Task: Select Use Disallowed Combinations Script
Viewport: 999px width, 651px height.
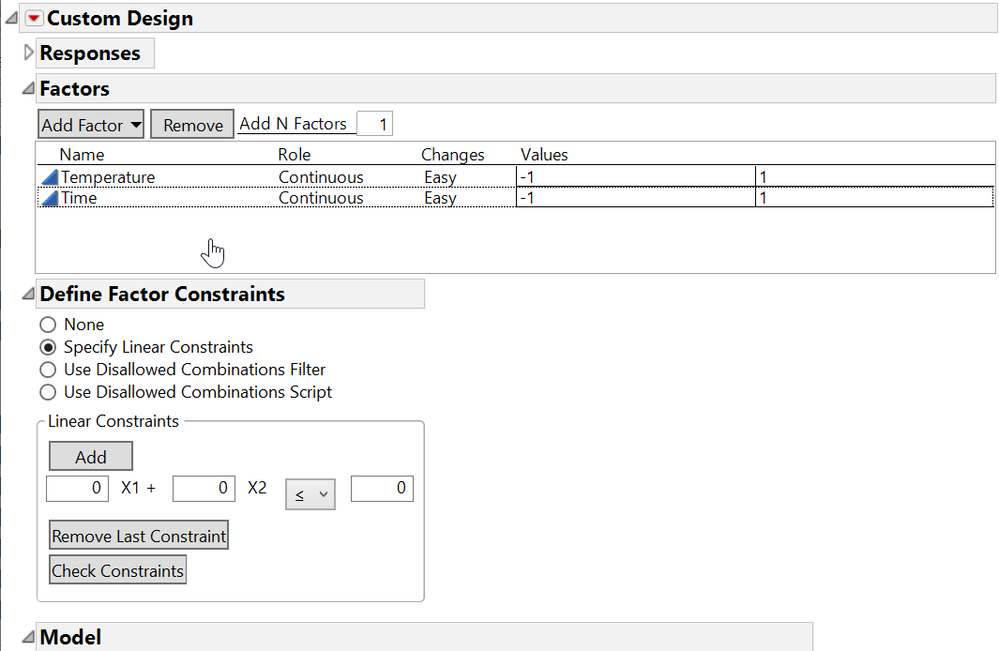Action: point(48,392)
